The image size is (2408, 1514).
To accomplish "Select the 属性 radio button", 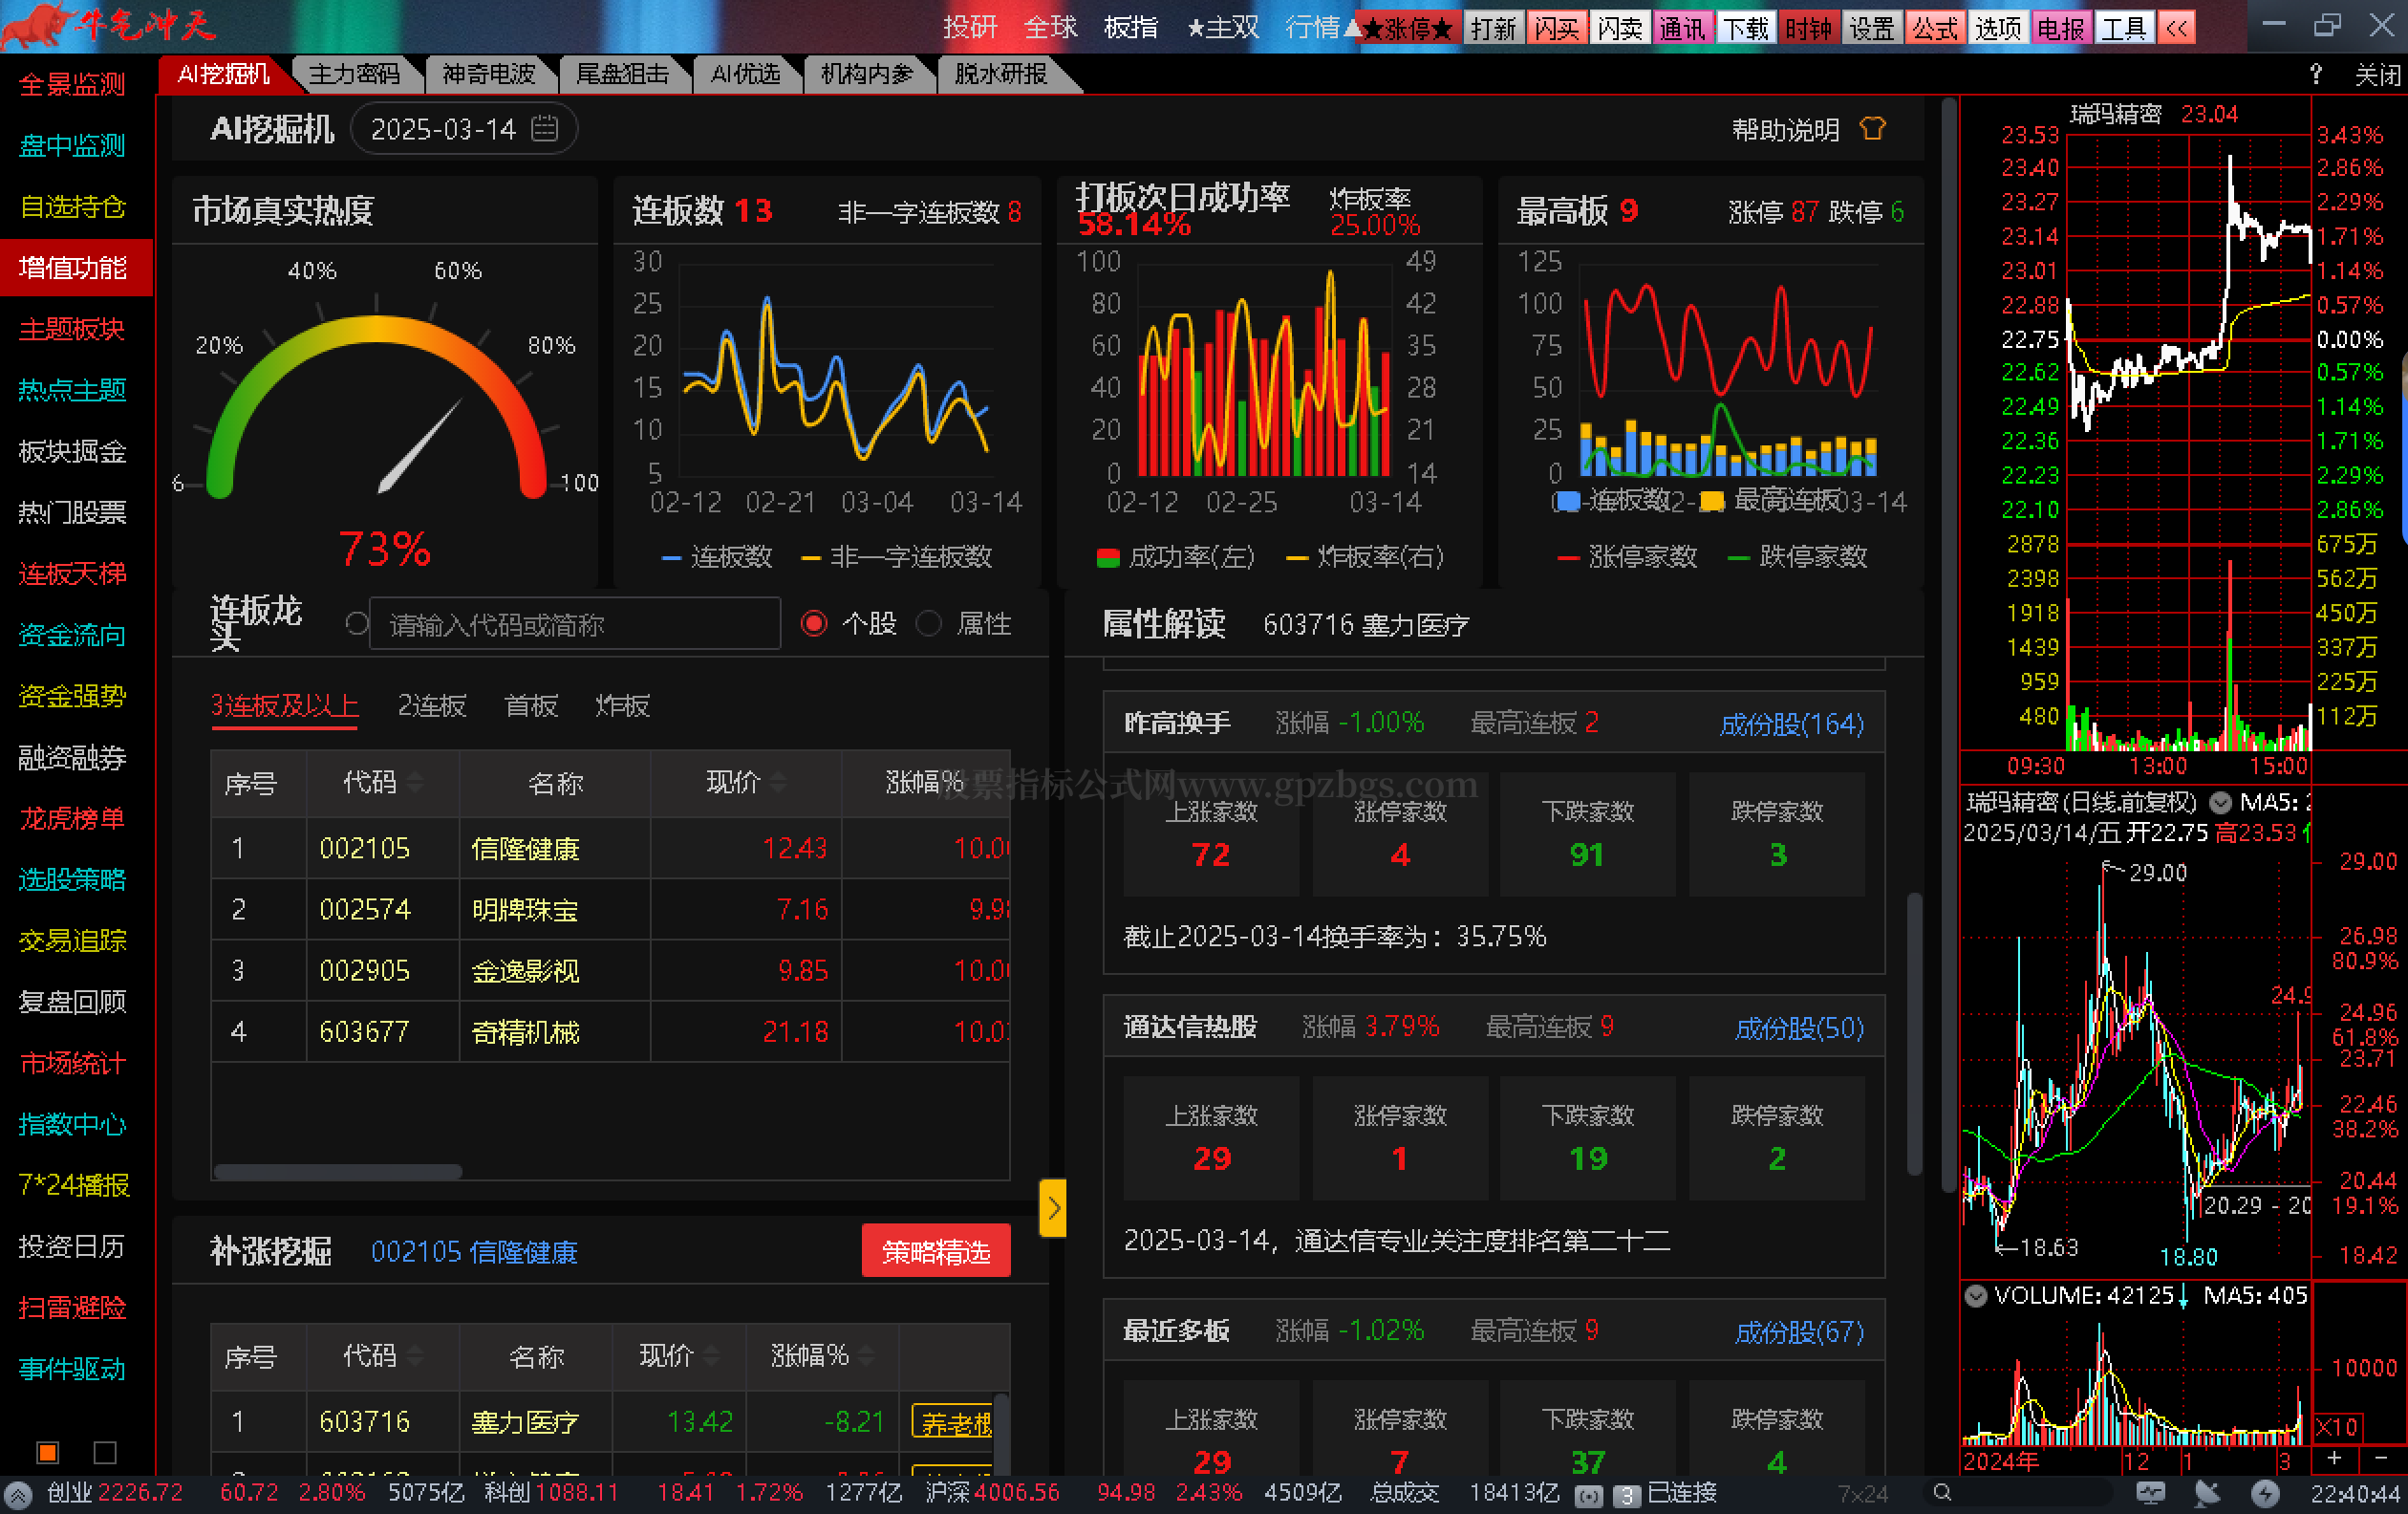I will tap(929, 623).
